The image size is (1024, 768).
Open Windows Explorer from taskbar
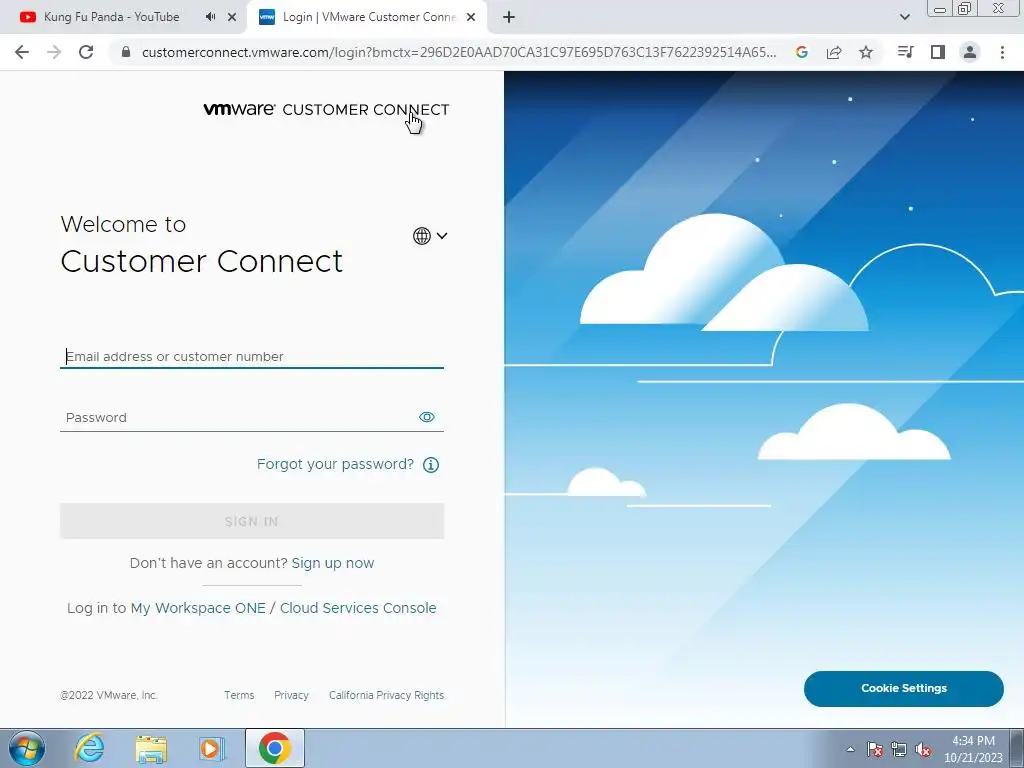coord(151,748)
